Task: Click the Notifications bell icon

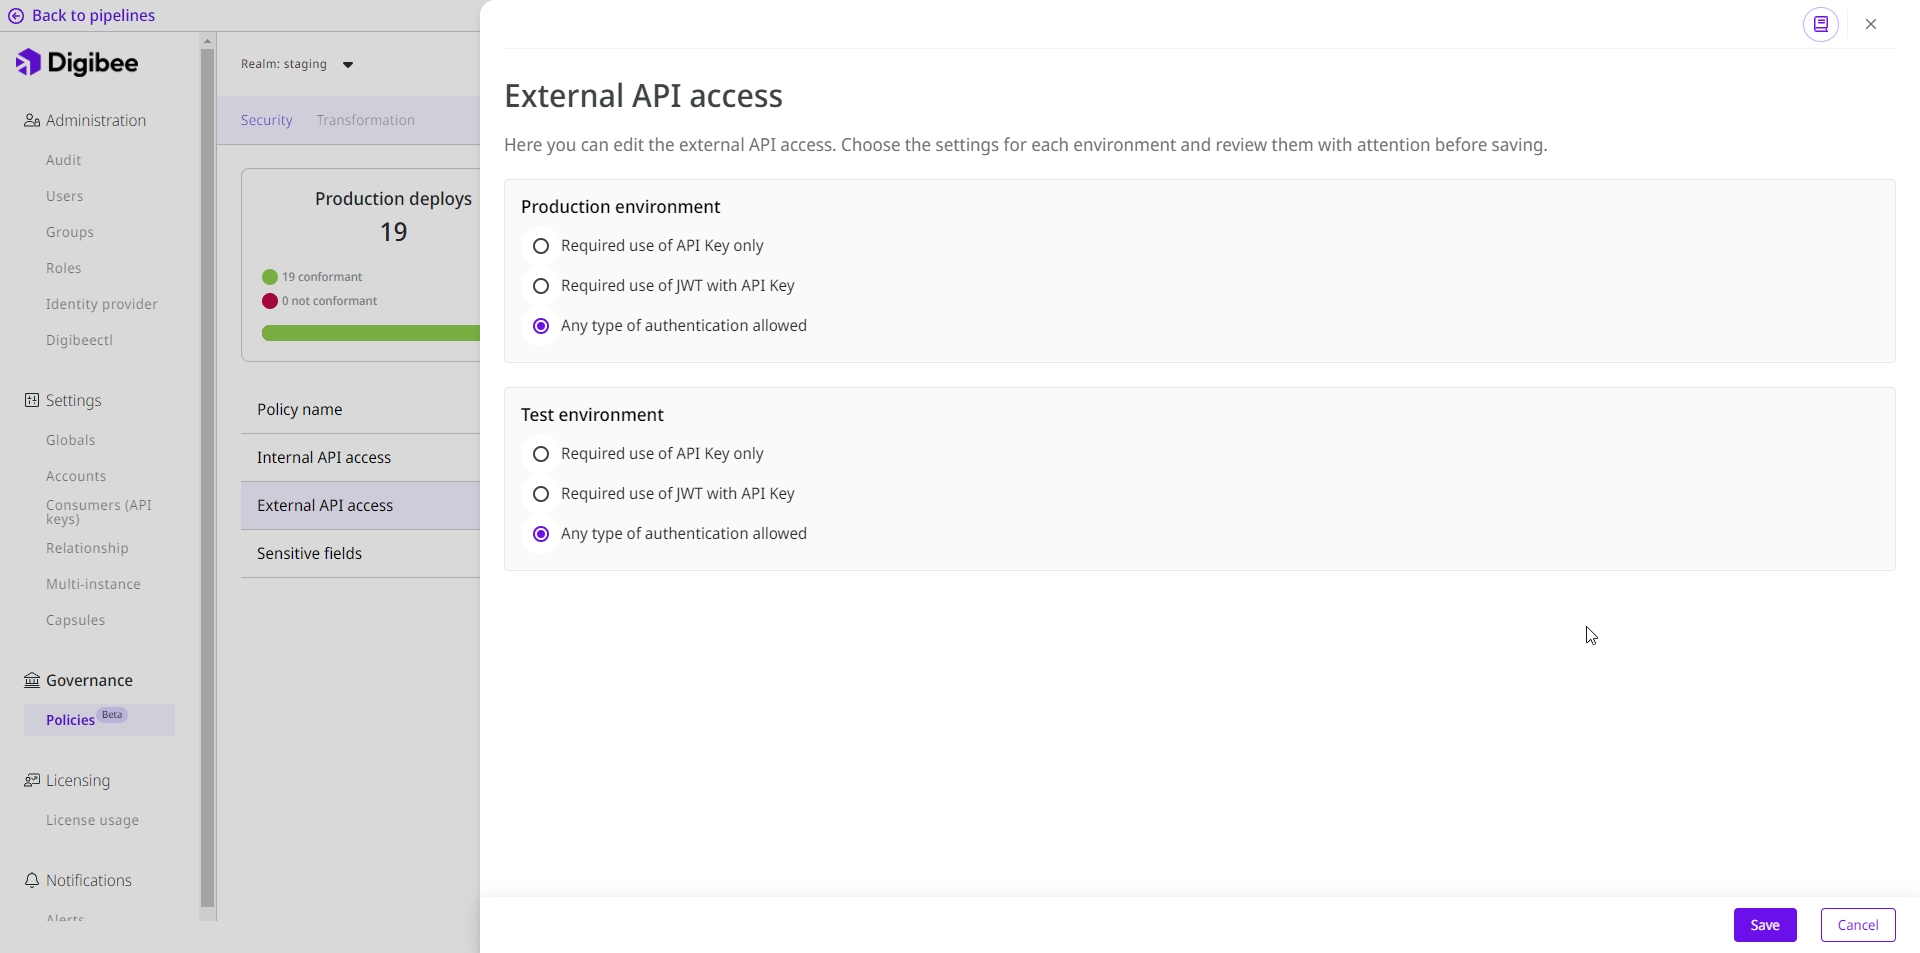Action: 32,881
